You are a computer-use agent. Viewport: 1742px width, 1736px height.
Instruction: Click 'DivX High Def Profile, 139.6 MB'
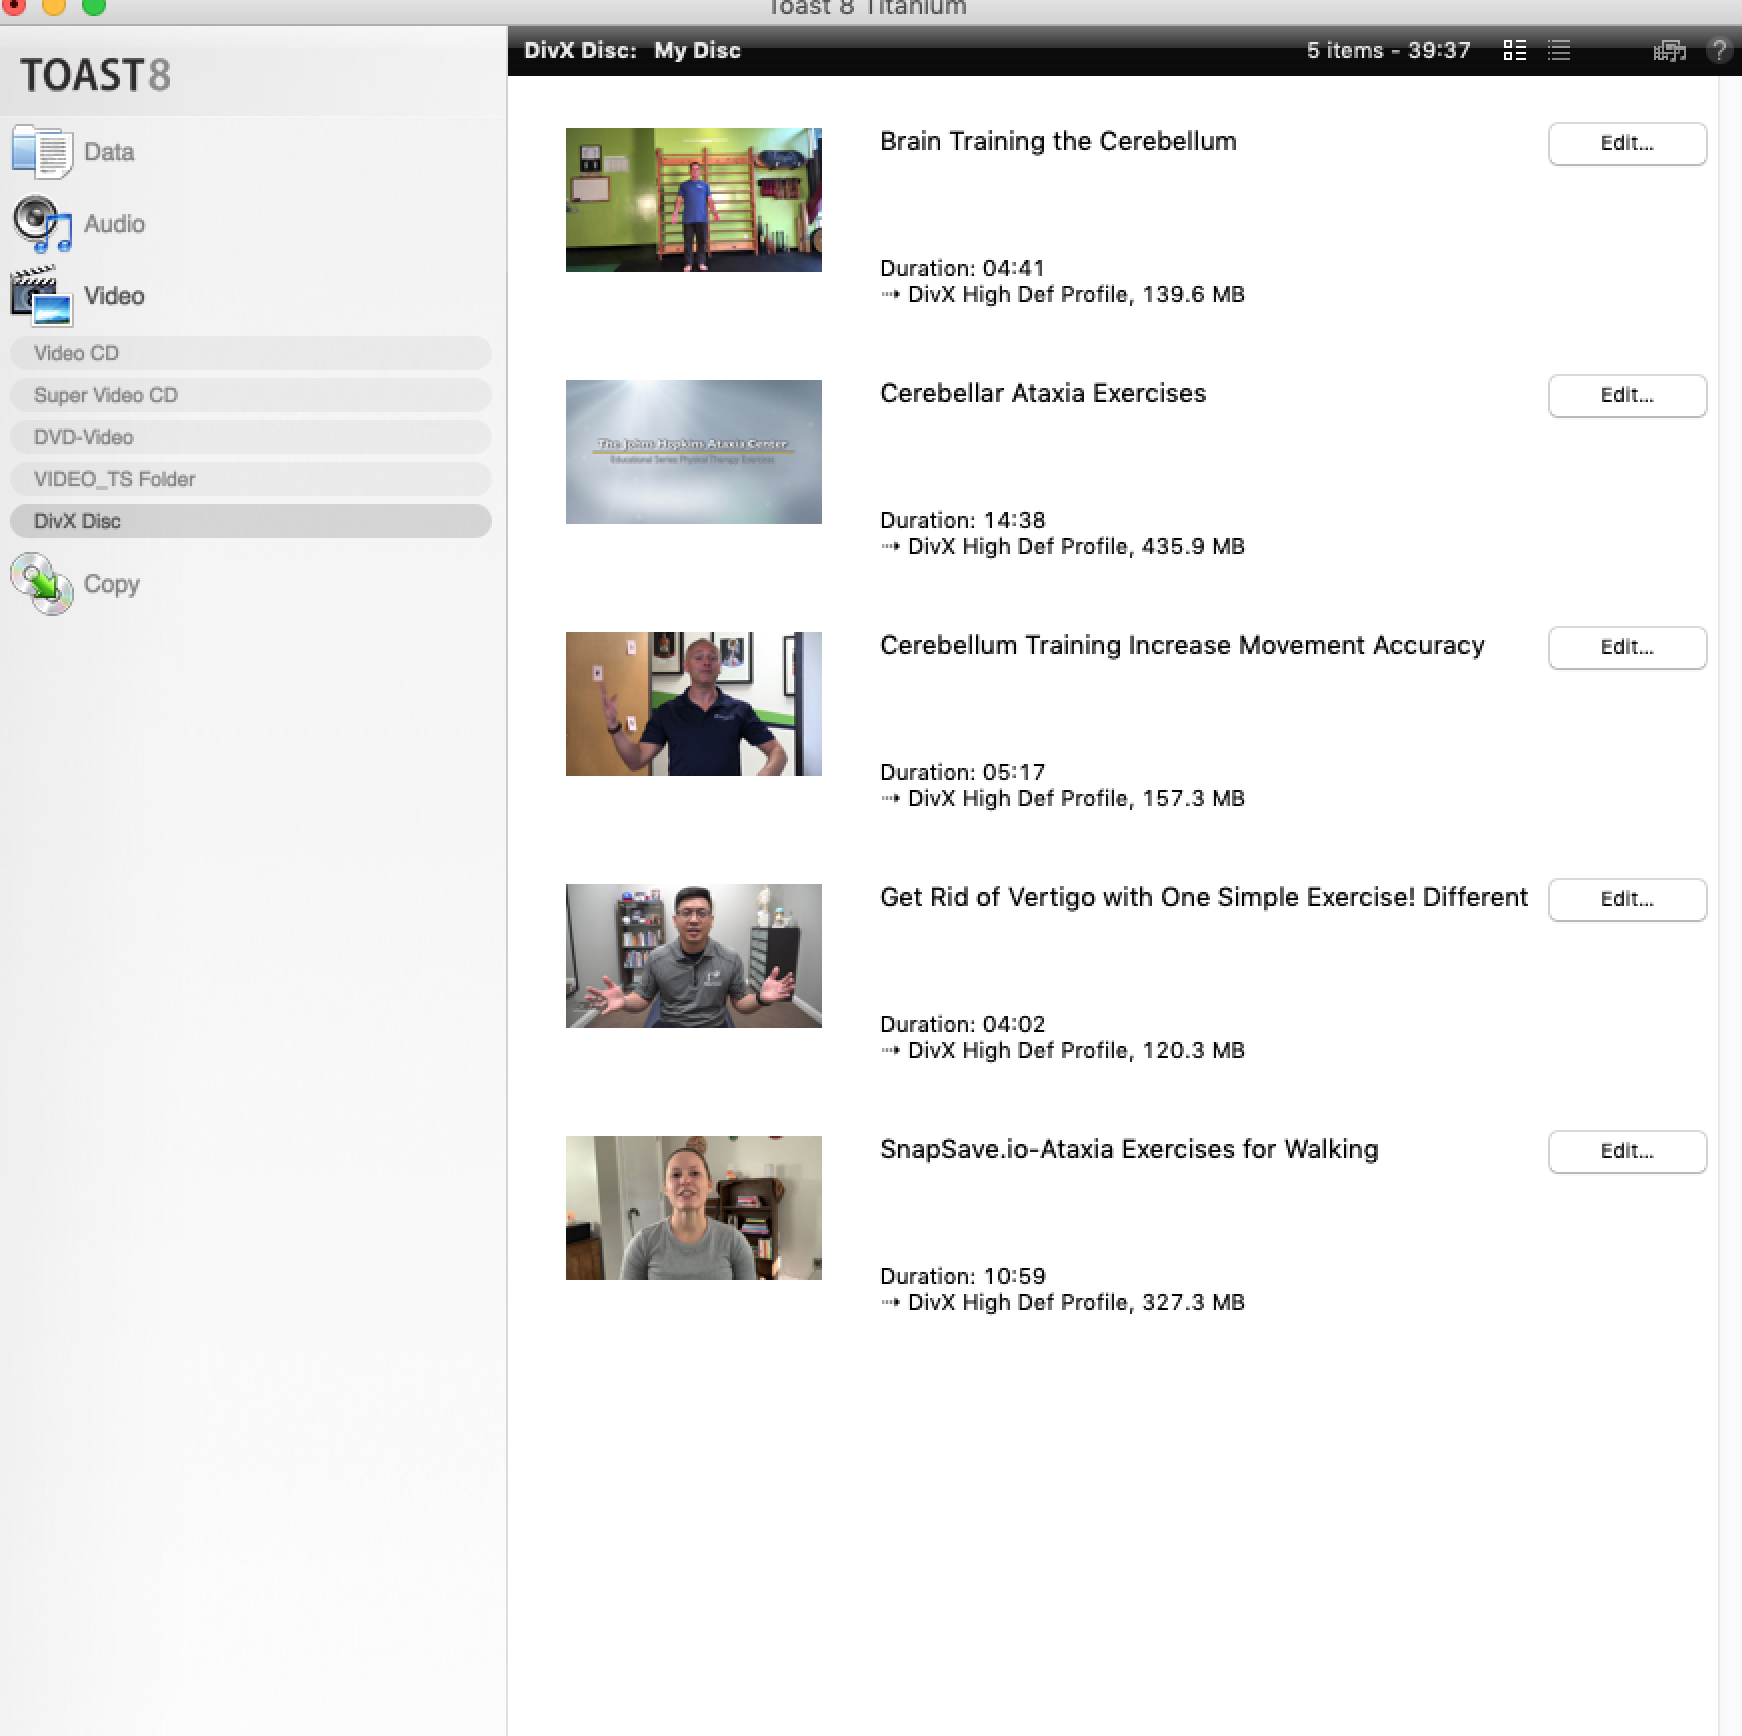click(x=1076, y=295)
